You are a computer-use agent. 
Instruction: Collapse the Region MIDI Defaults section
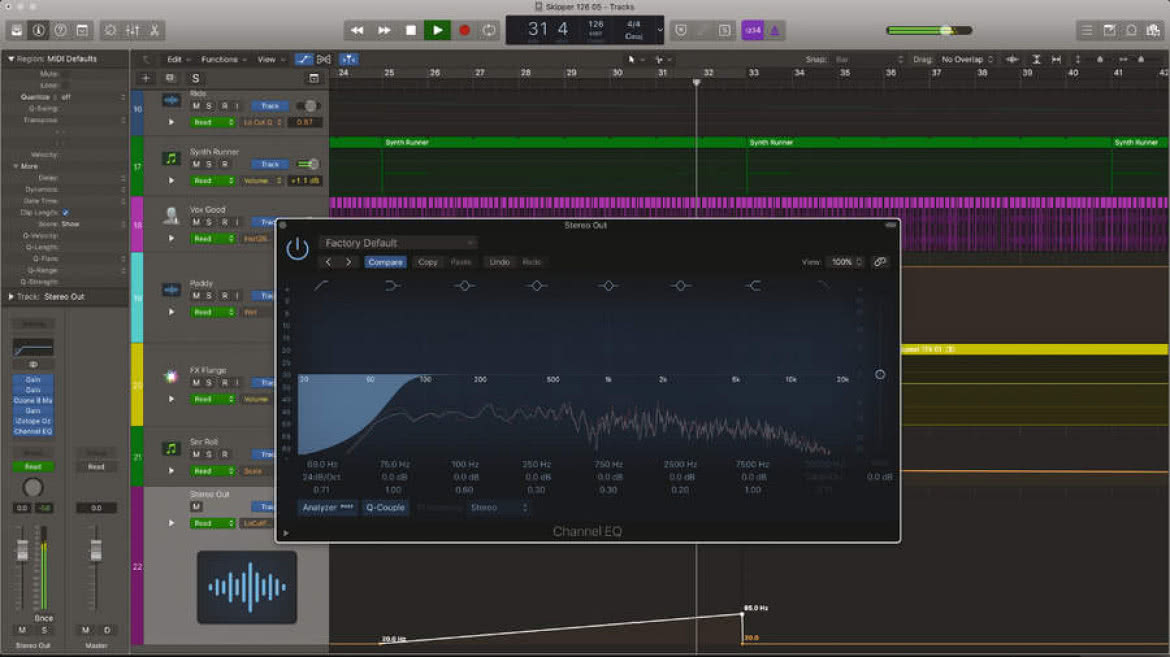(x=11, y=58)
